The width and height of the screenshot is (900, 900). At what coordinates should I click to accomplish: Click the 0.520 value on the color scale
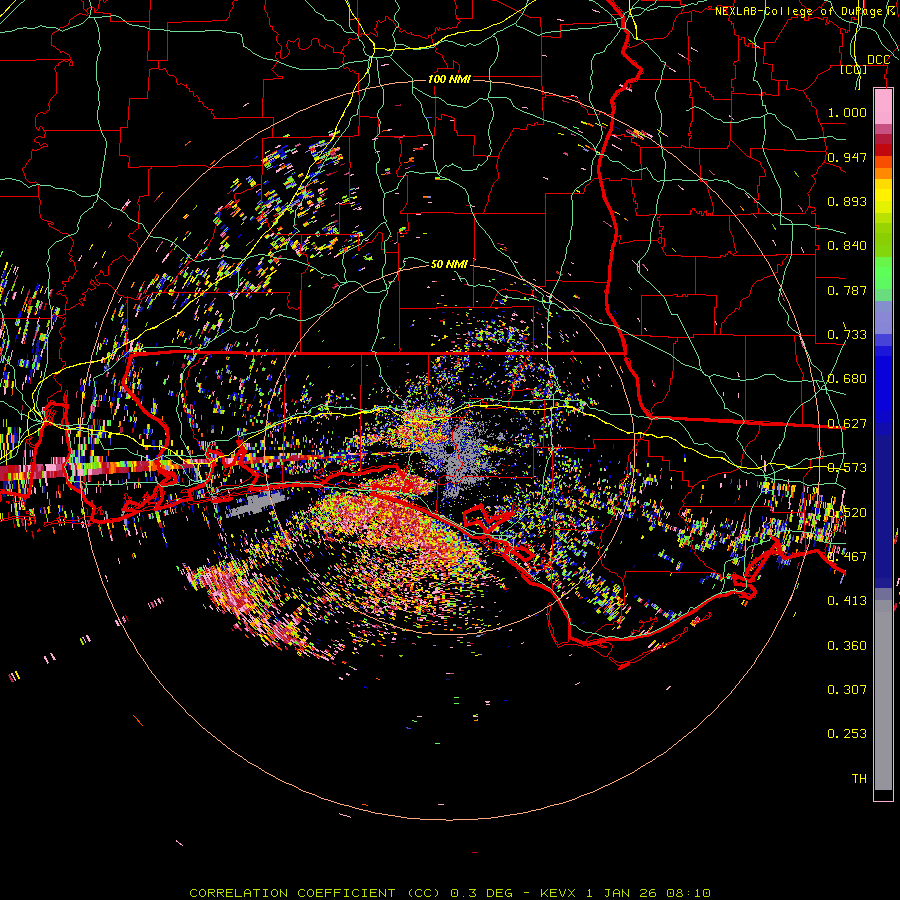pyautogui.click(x=847, y=513)
